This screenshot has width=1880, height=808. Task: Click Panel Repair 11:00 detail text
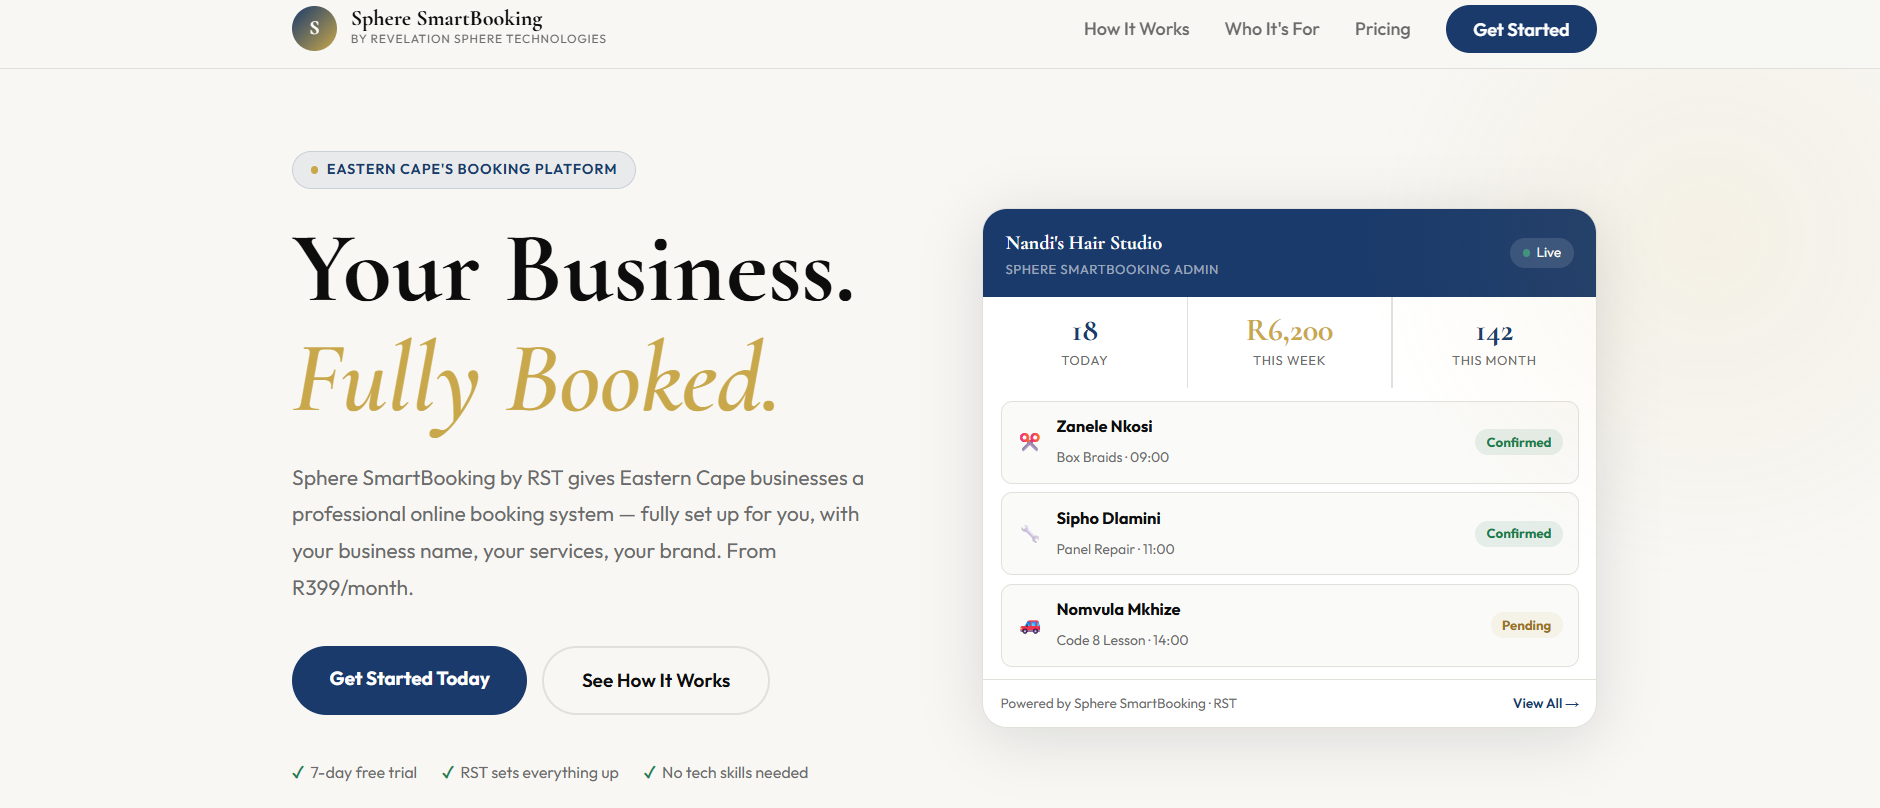point(1116,549)
